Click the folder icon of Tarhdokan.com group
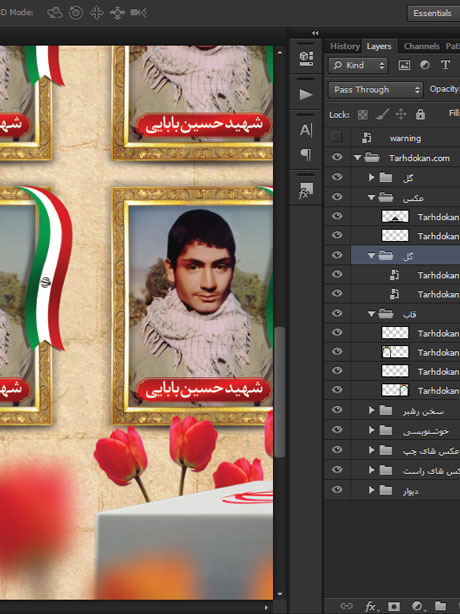Image resolution: width=460 pixels, height=614 pixels. click(x=372, y=158)
